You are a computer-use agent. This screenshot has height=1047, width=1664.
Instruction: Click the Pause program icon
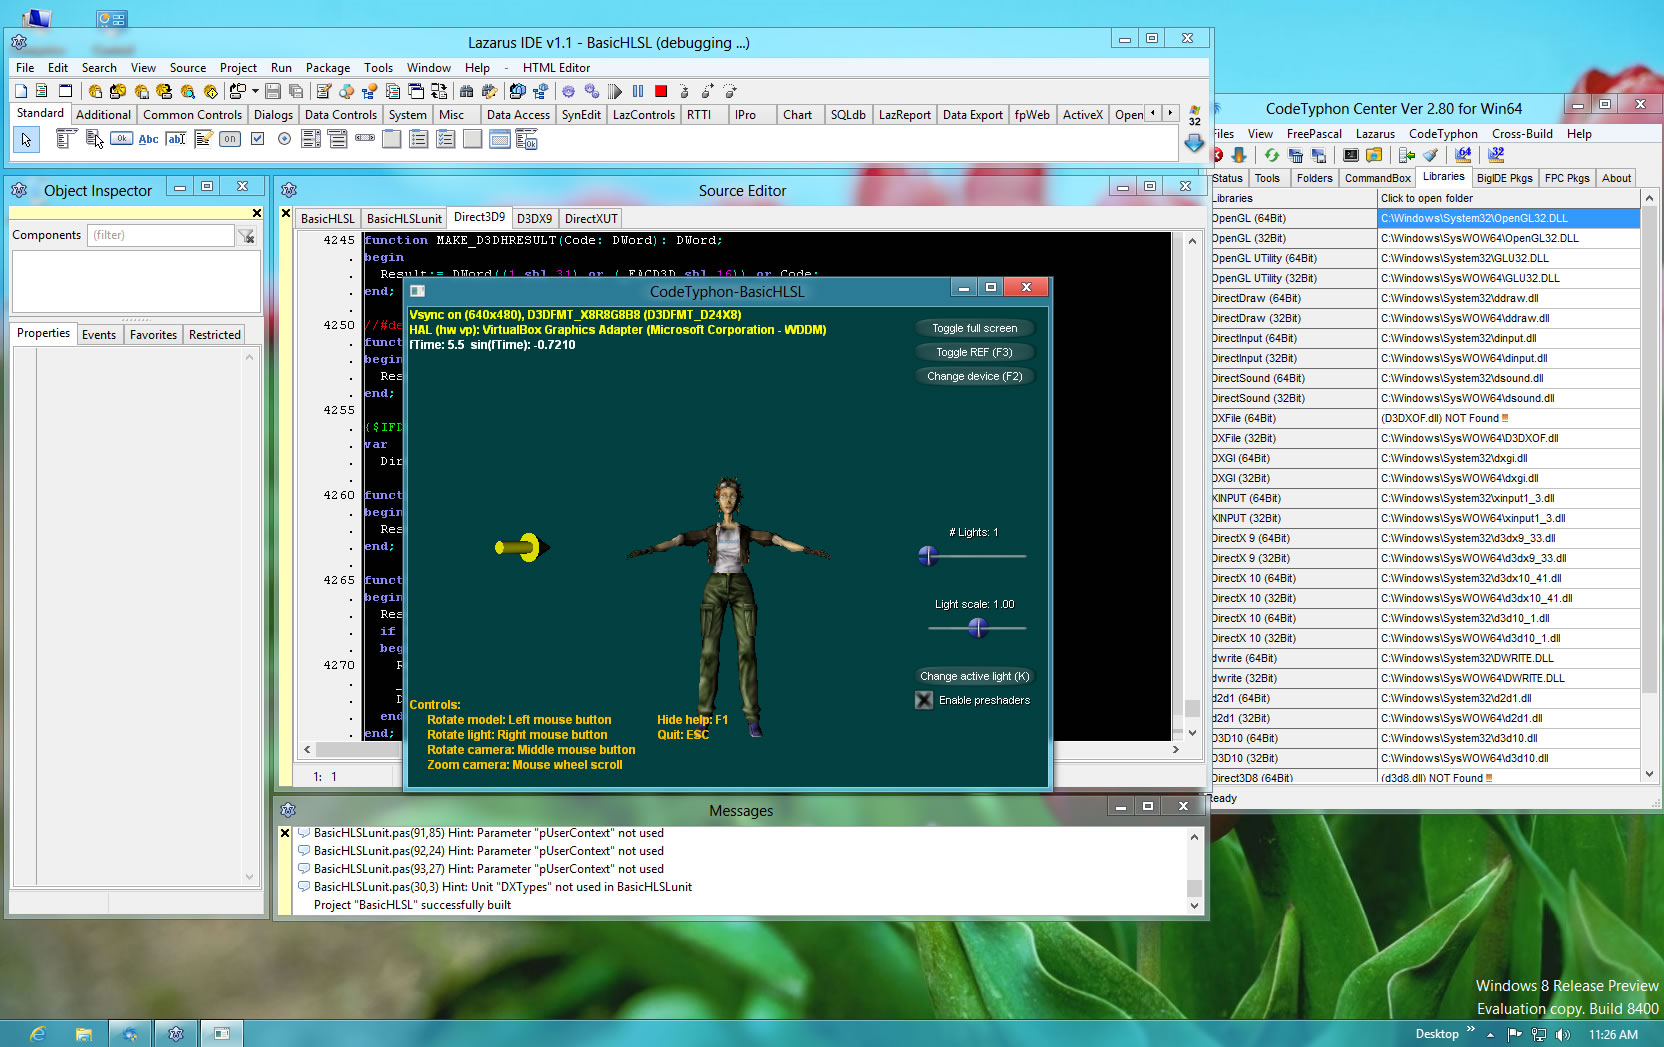[638, 91]
